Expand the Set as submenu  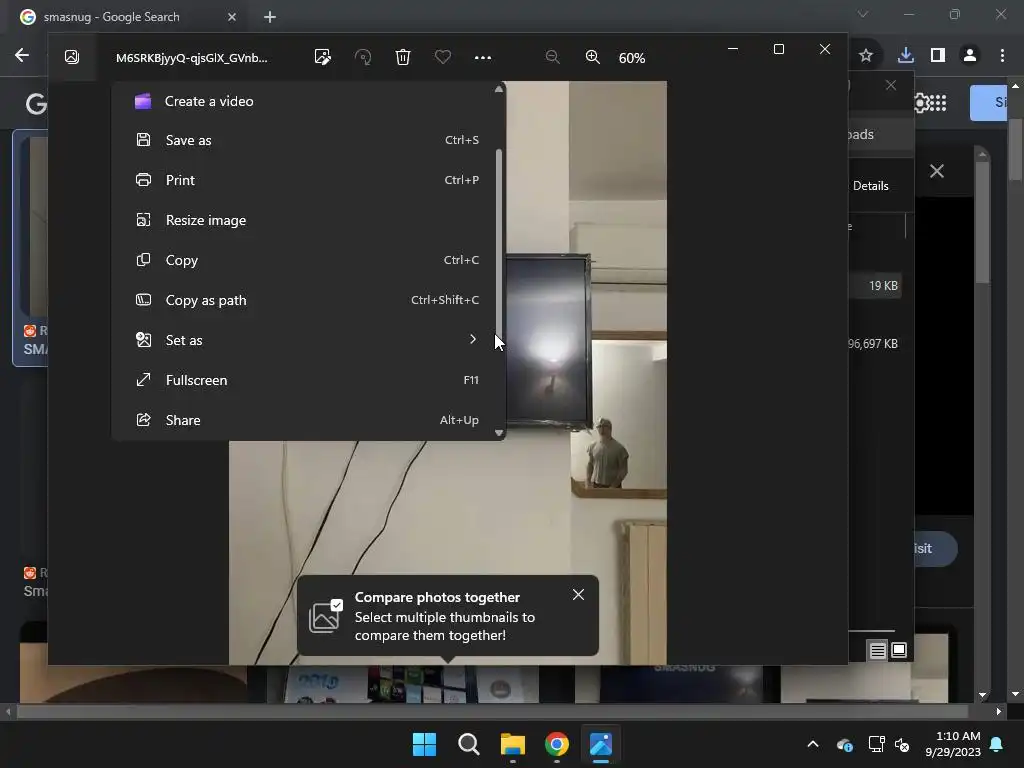(x=308, y=340)
